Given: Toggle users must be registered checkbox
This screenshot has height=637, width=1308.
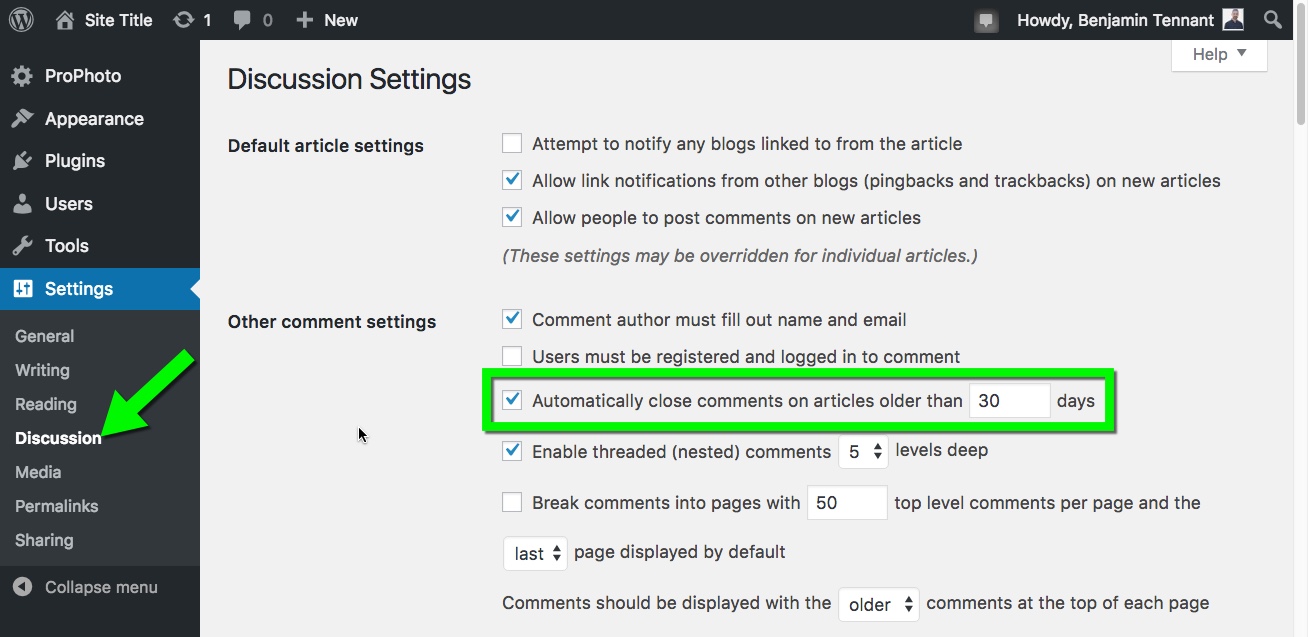Looking at the screenshot, I should pos(512,356).
